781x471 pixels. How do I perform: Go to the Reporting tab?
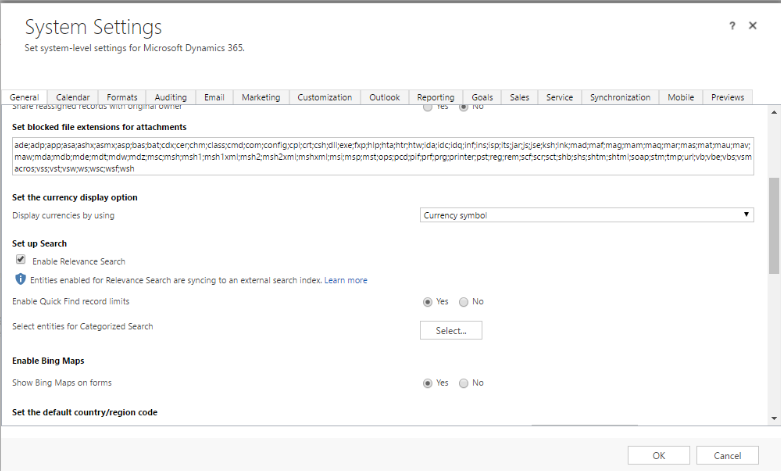tap(436, 97)
